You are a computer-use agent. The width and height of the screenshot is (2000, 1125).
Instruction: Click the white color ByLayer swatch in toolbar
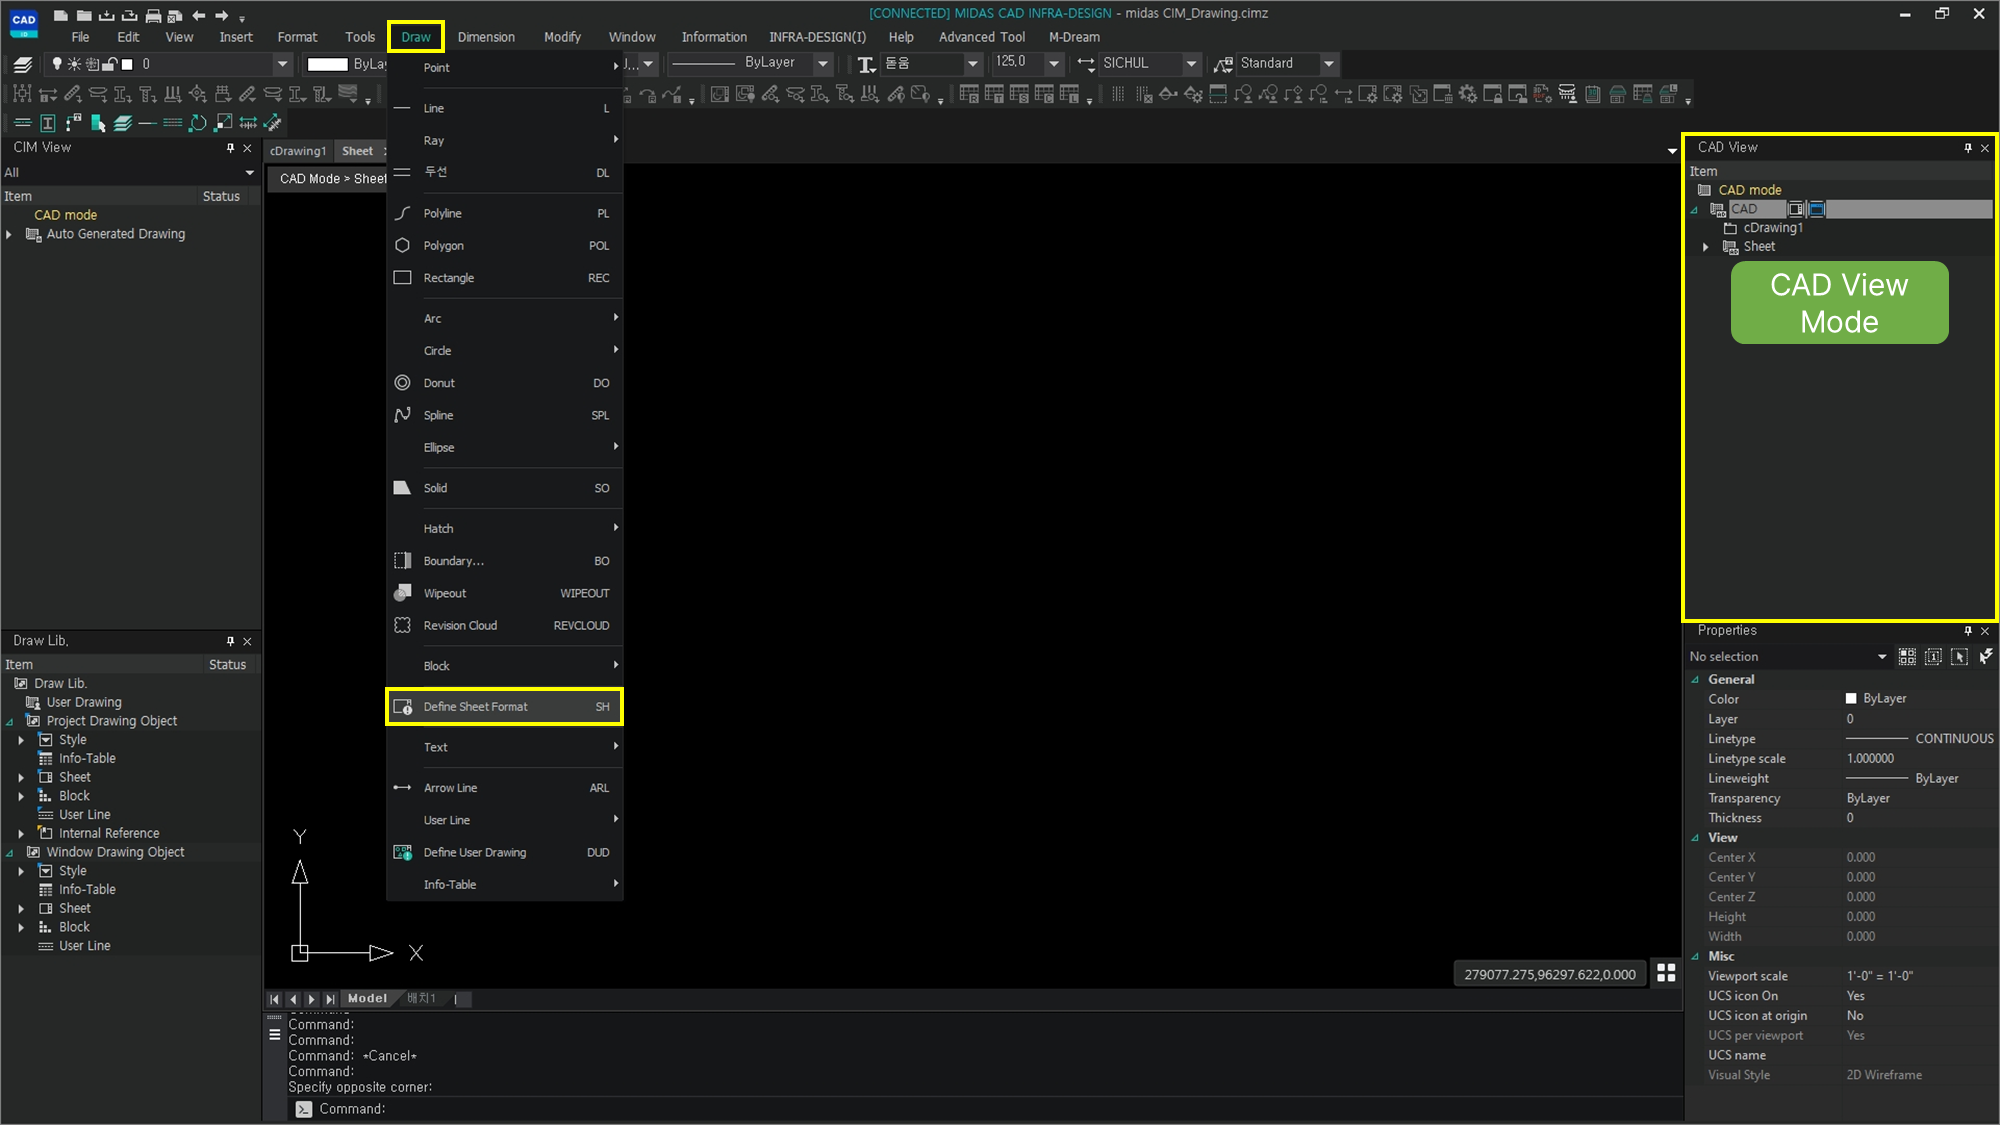point(327,64)
